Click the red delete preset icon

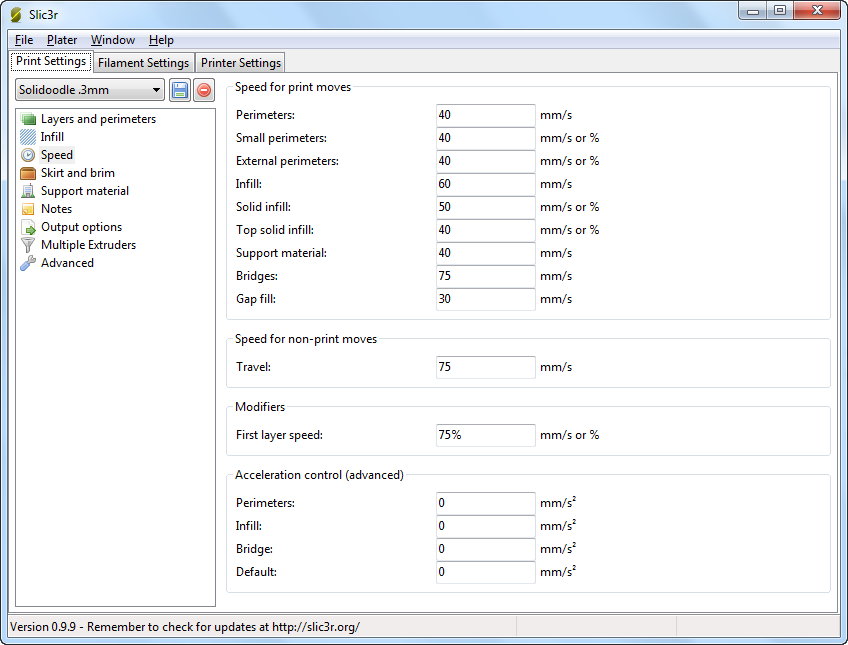pos(204,90)
